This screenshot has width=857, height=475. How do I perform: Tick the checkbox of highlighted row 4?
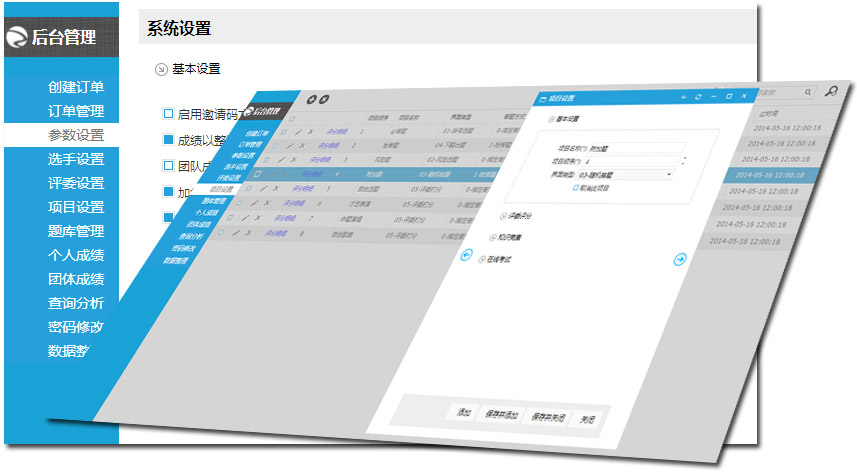point(257,174)
